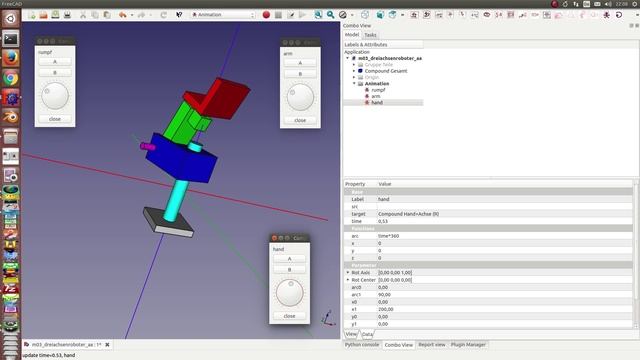The image size is (640, 360).
Task: Open the Report view tab
Action: [431, 345]
